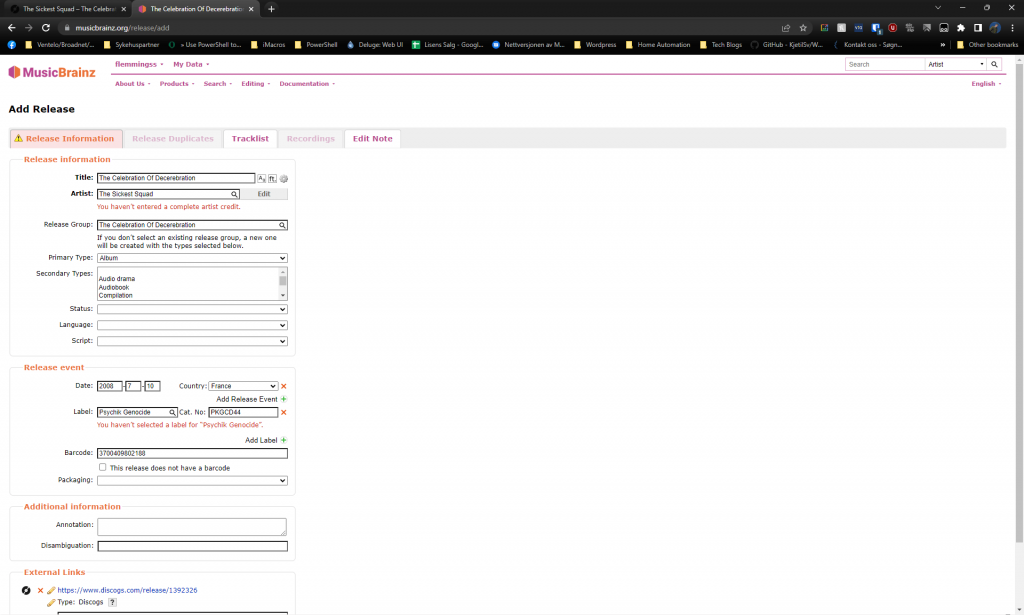The height and width of the screenshot is (615, 1024).
Task: Open the Tech Blogs bookmark folder
Action: point(721,44)
